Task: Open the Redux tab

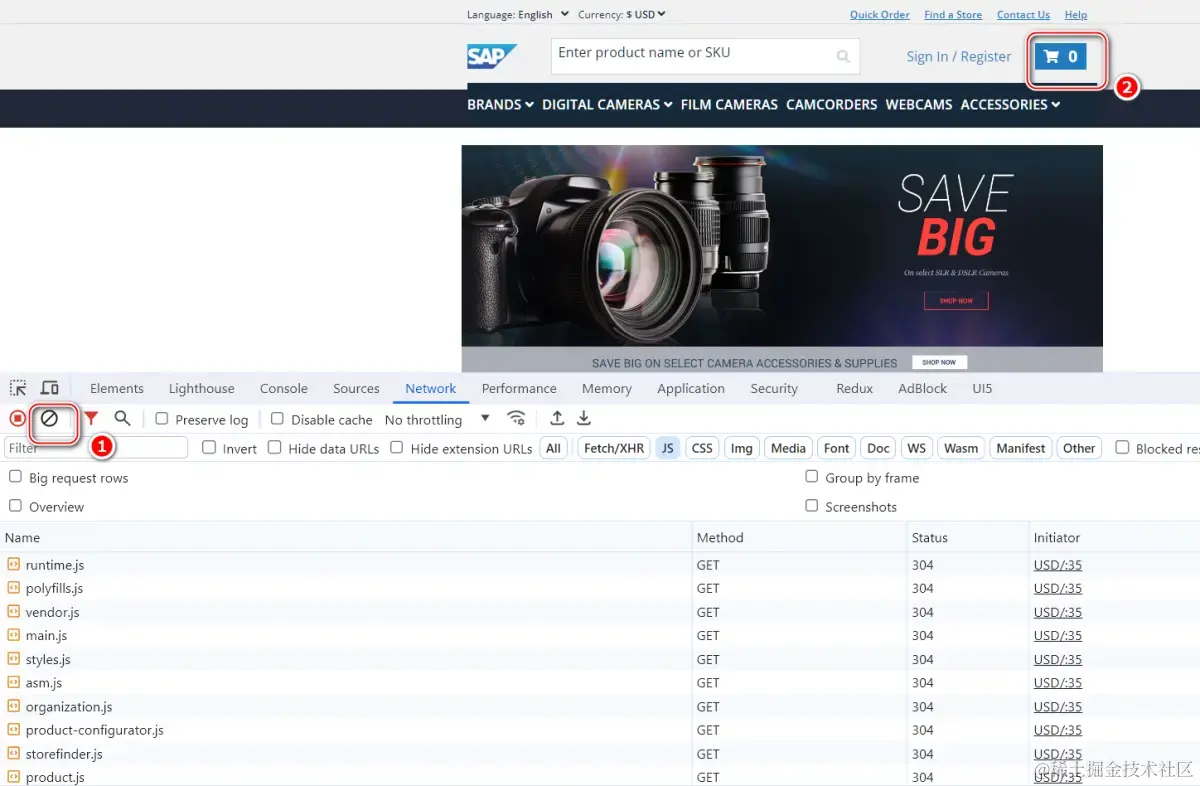Action: (x=855, y=388)
